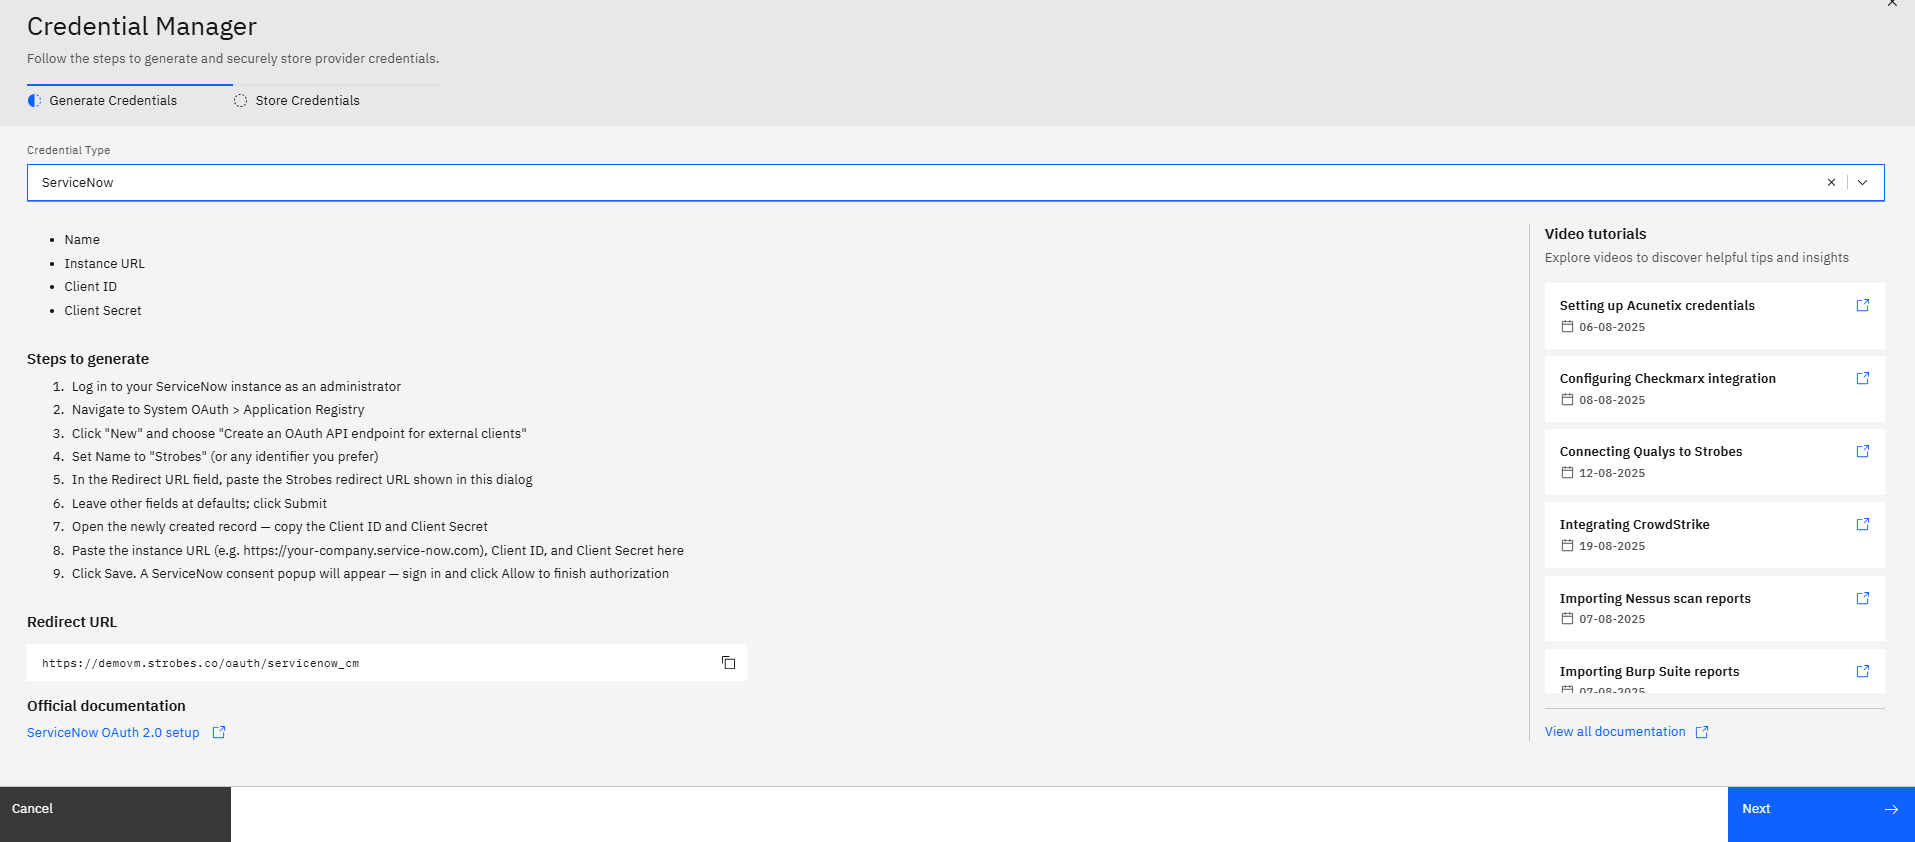Click the calendar icon under Acunetix credentials
This screenshot has height=842, width=1915.
[1567, 327]
